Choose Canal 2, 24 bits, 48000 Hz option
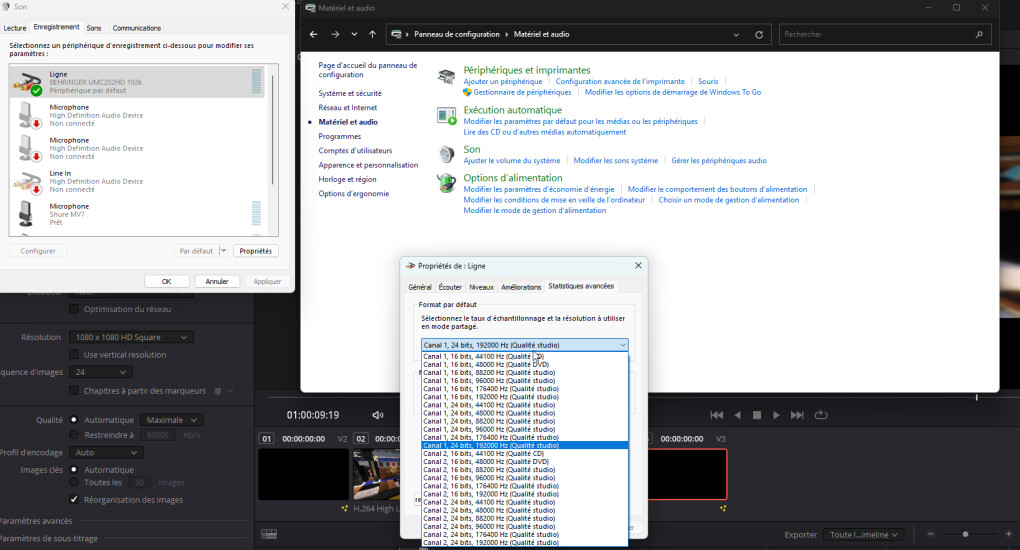The image size is (1020, 550). (x=490, y=510)
